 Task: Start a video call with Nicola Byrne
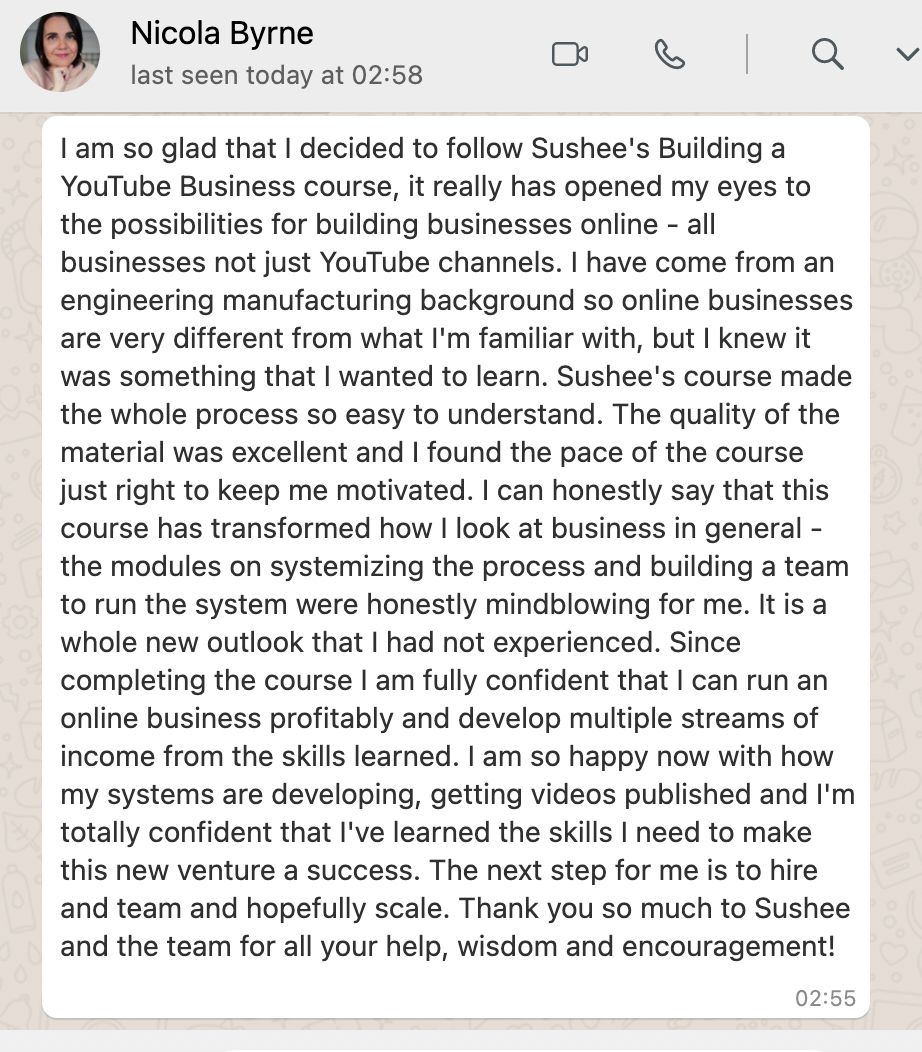pyautogui.click(x=570, y=54)
